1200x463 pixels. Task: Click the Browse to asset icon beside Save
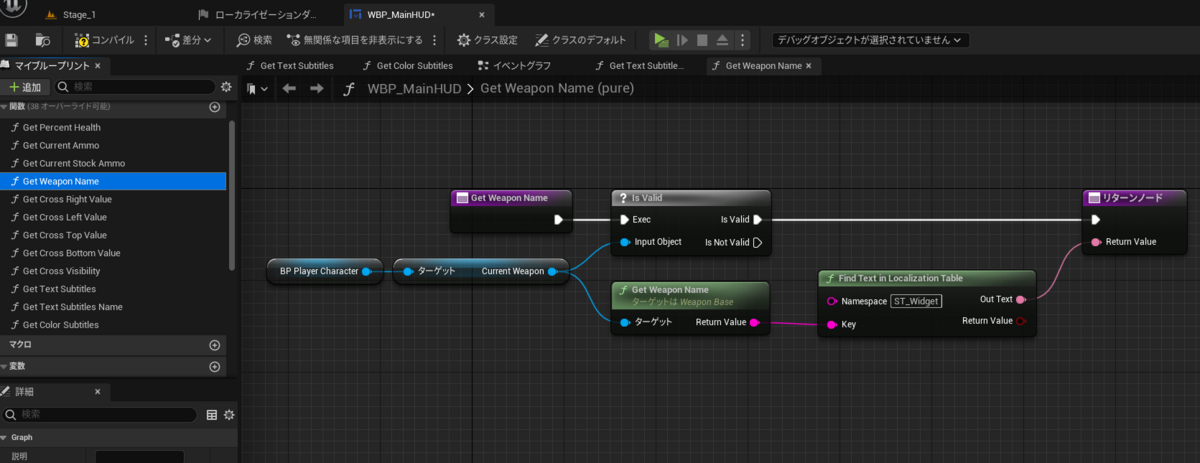point(43,40)
